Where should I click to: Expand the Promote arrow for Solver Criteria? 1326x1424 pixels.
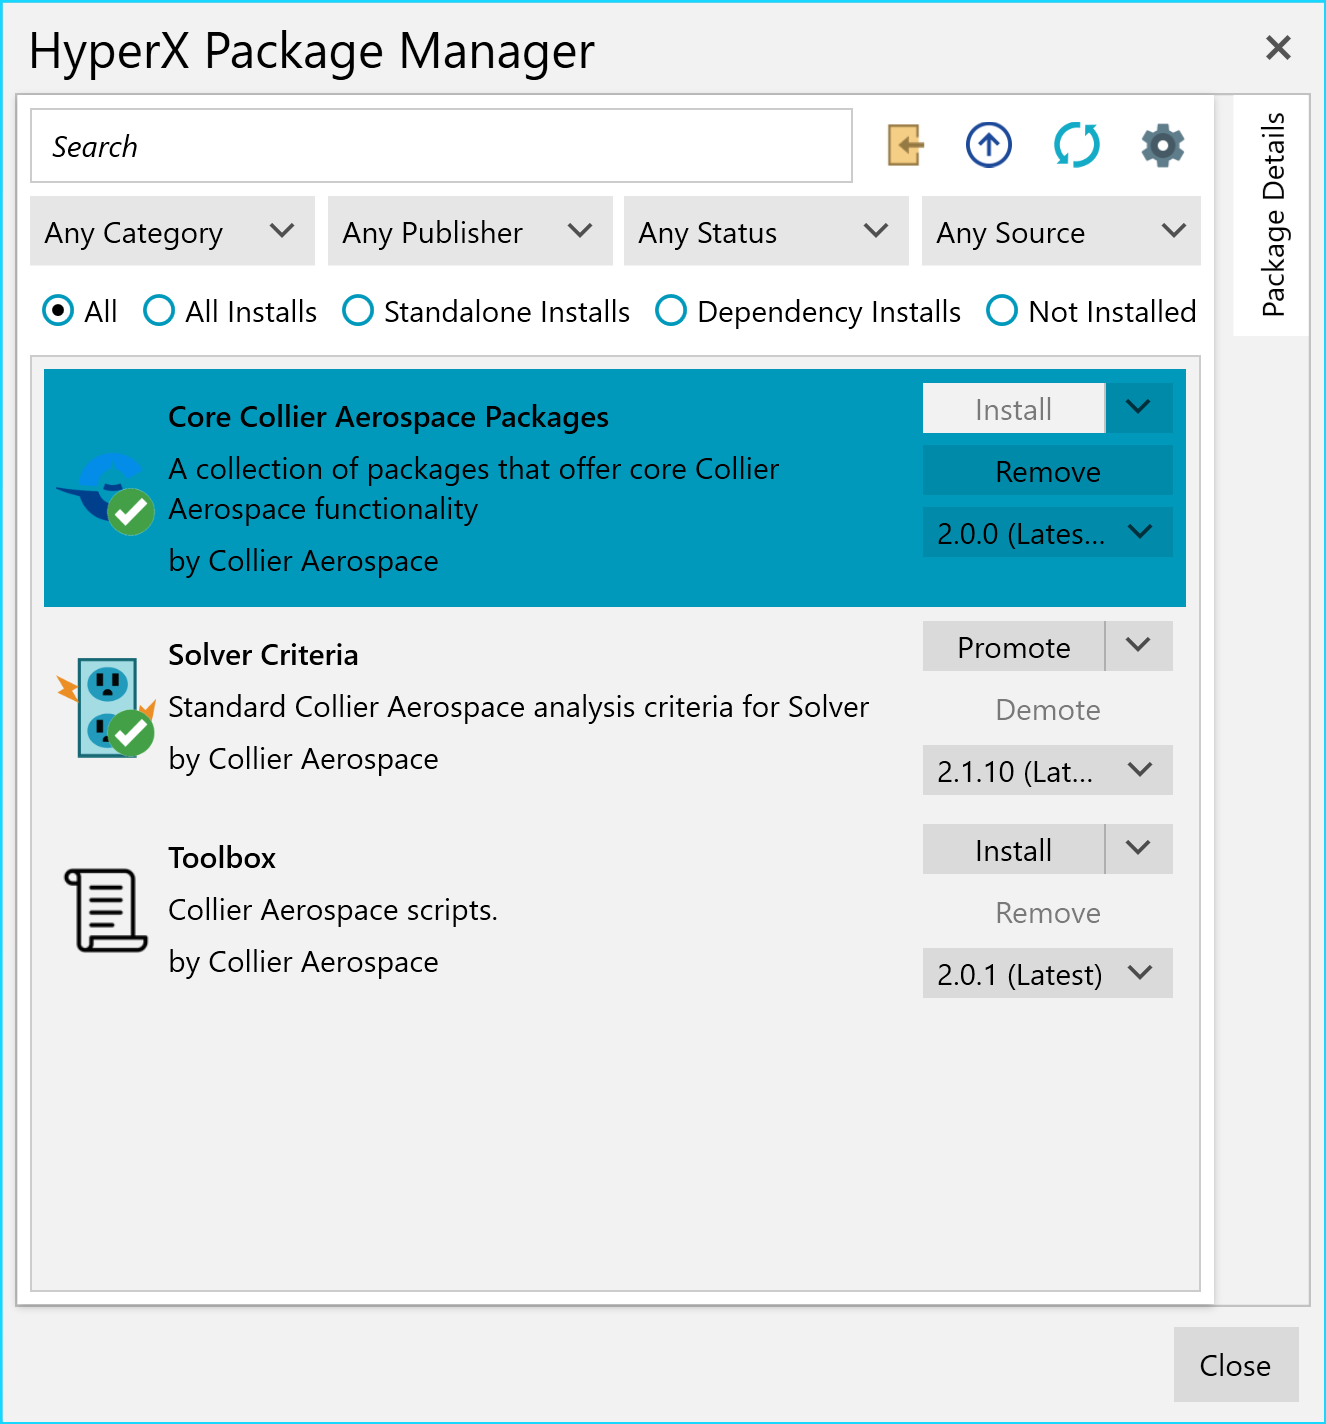[x=1139, y=646]
